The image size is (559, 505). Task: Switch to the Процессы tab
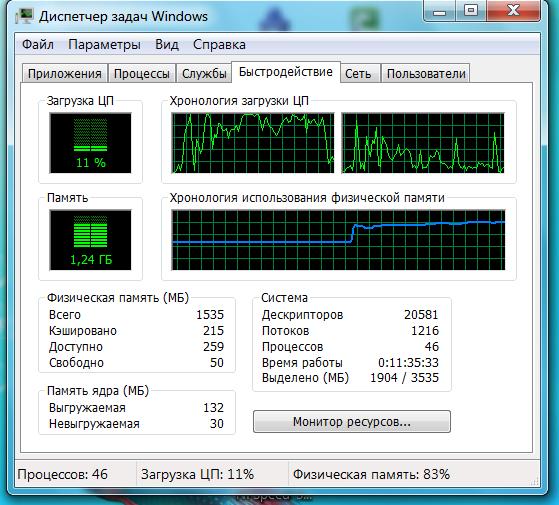point(142,74)
